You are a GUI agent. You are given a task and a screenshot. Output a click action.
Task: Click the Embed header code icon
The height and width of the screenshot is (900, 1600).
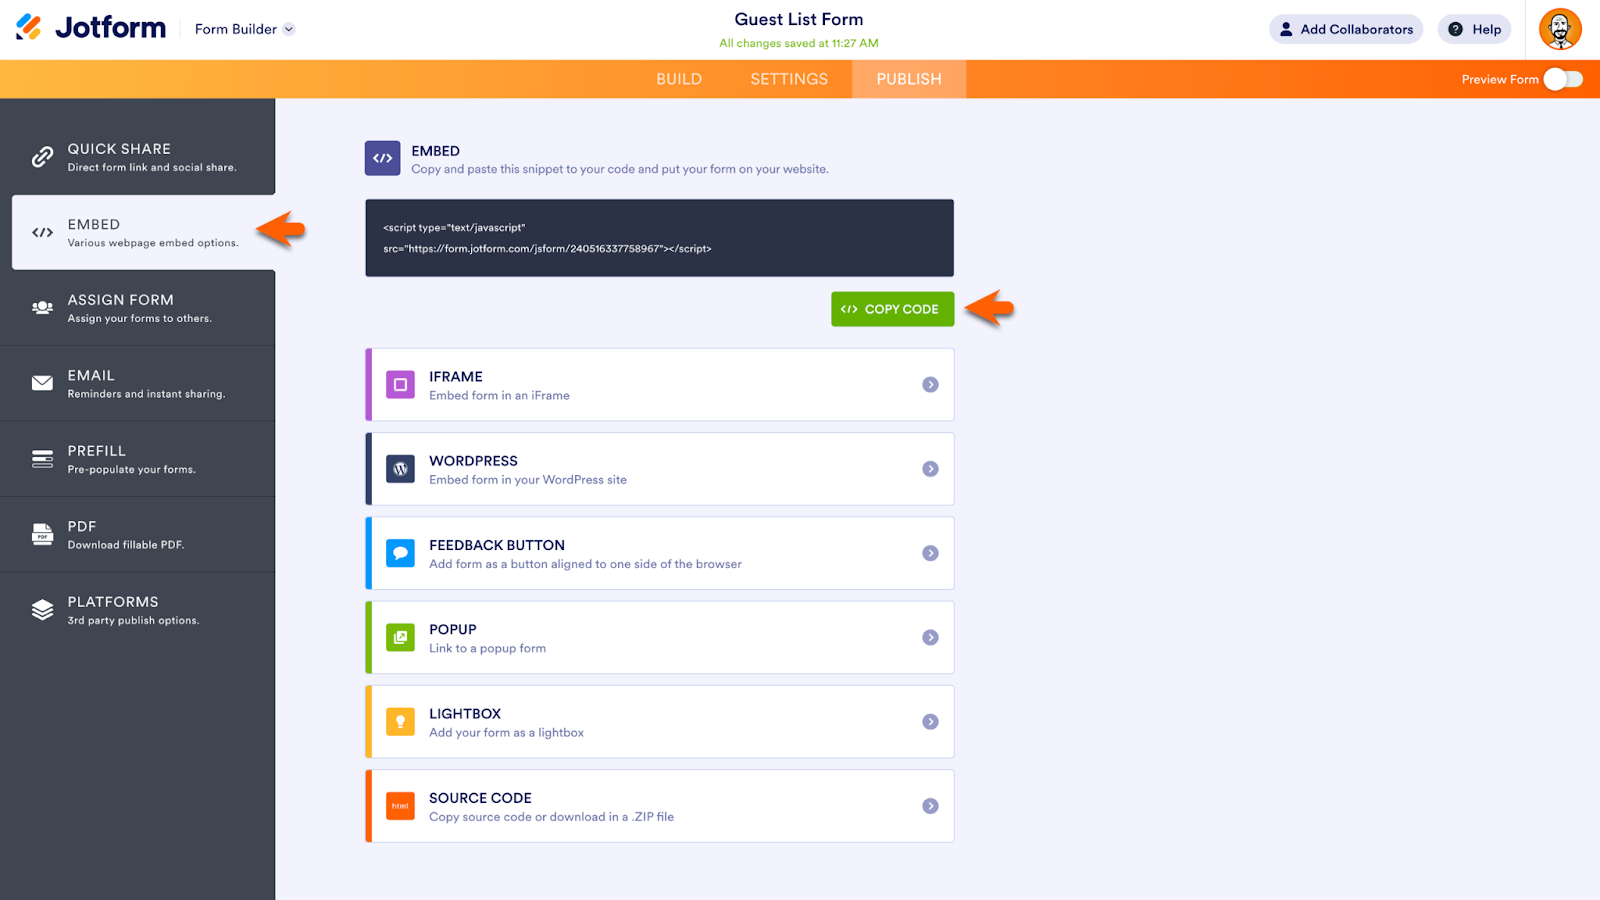(383, 158)
